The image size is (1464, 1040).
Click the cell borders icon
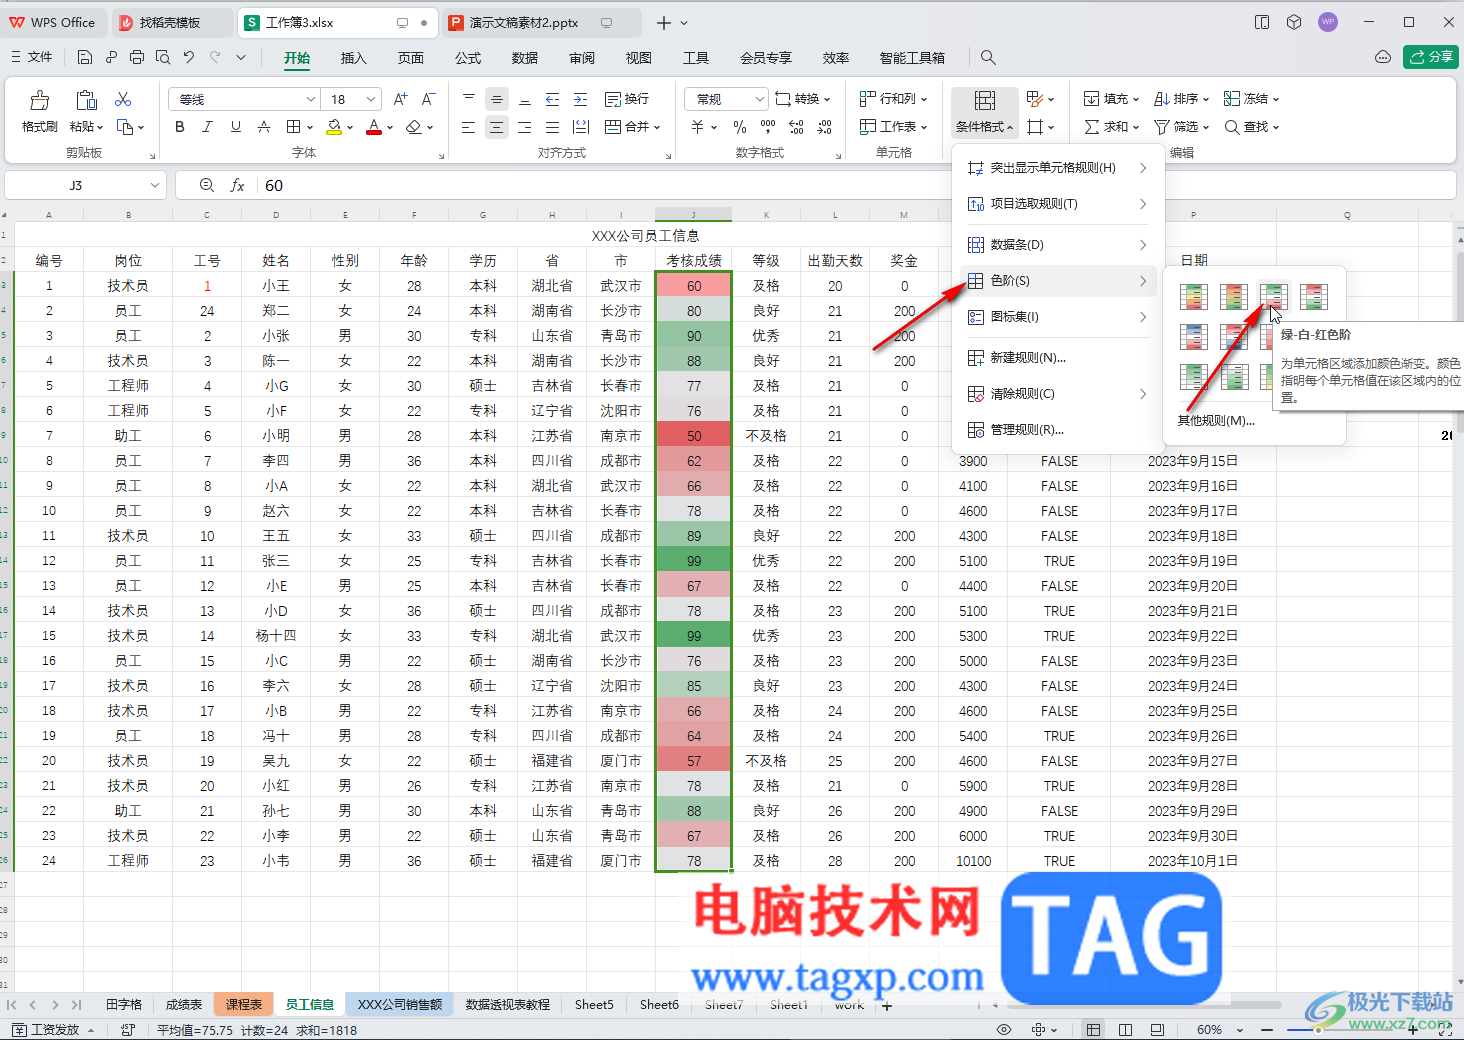[293, 127]
